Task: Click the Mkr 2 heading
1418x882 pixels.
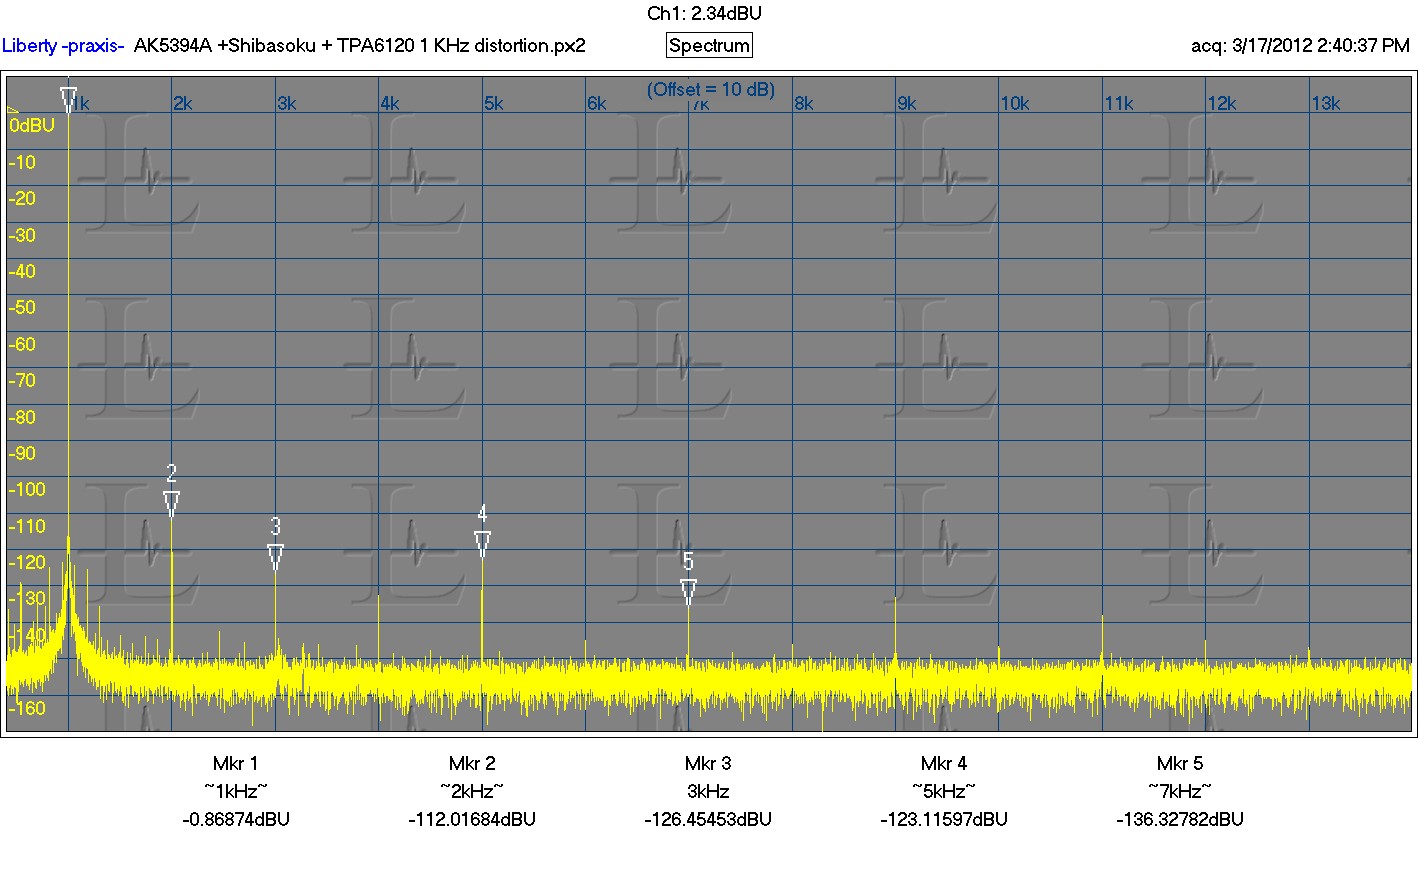Action: click(472, 763)
